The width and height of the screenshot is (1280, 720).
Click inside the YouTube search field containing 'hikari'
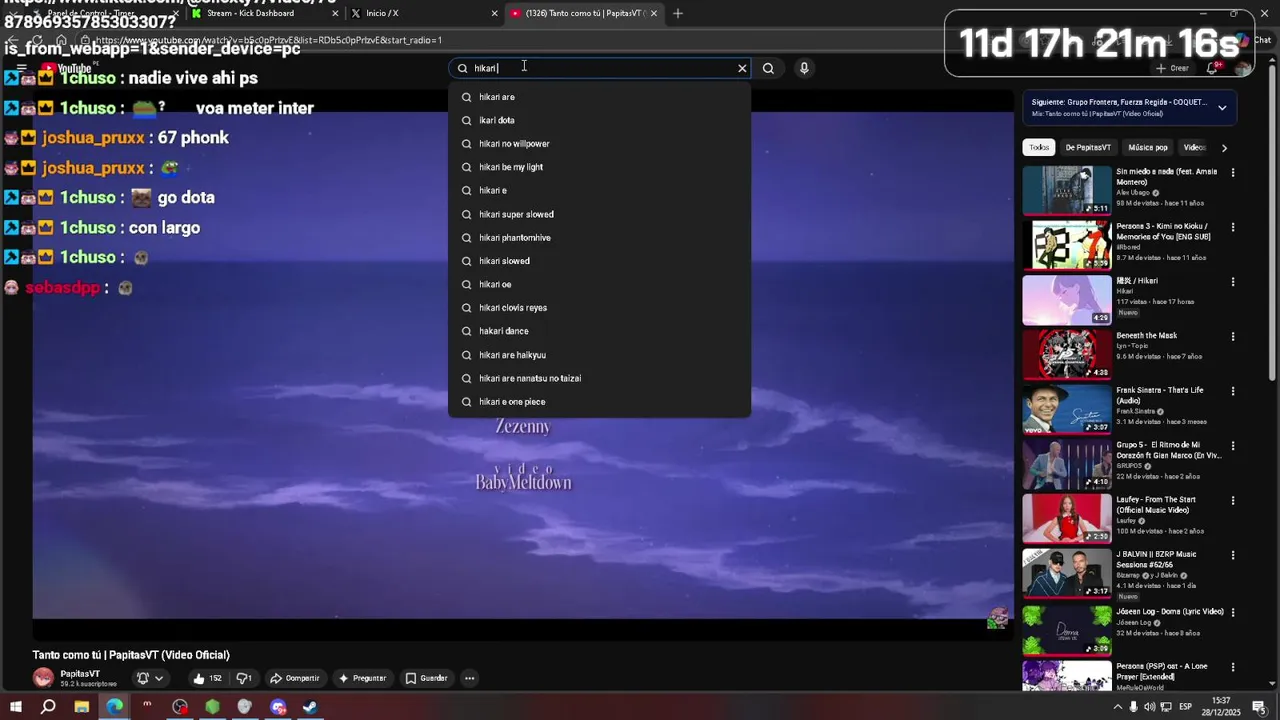coord(600,68)
